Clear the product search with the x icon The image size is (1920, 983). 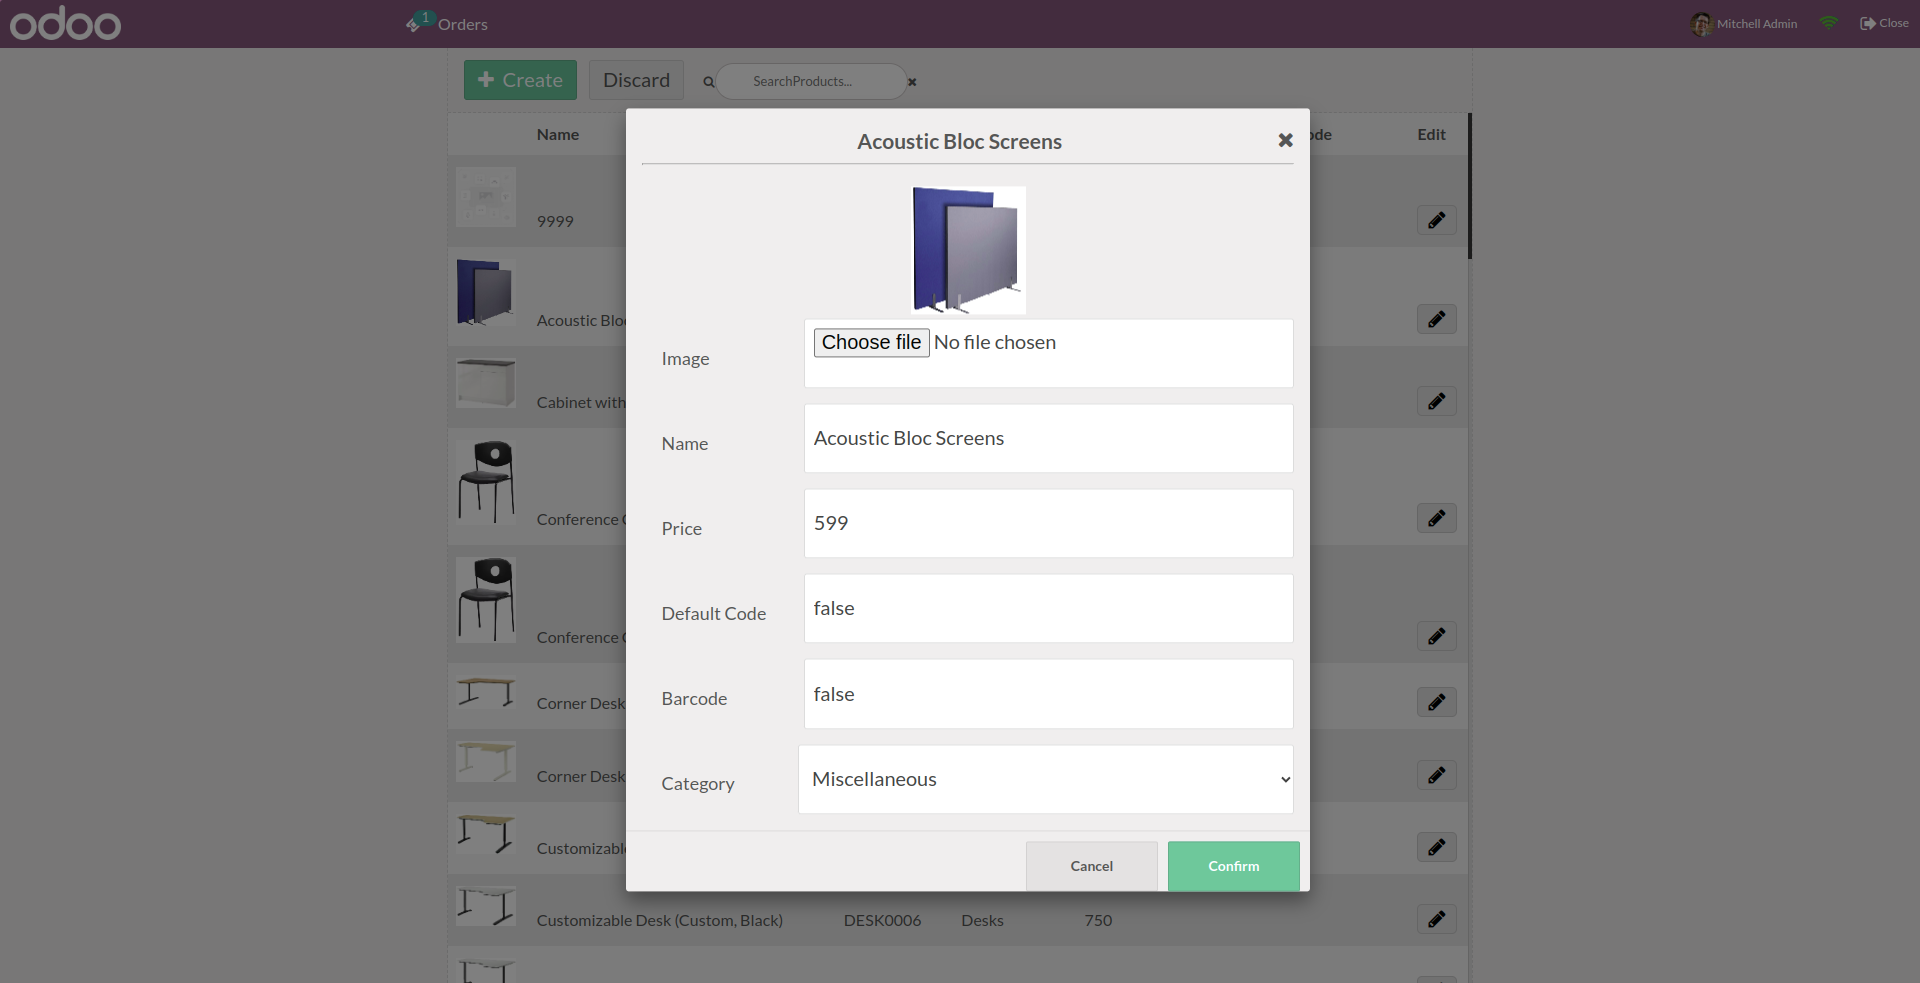tap(912, 82)
